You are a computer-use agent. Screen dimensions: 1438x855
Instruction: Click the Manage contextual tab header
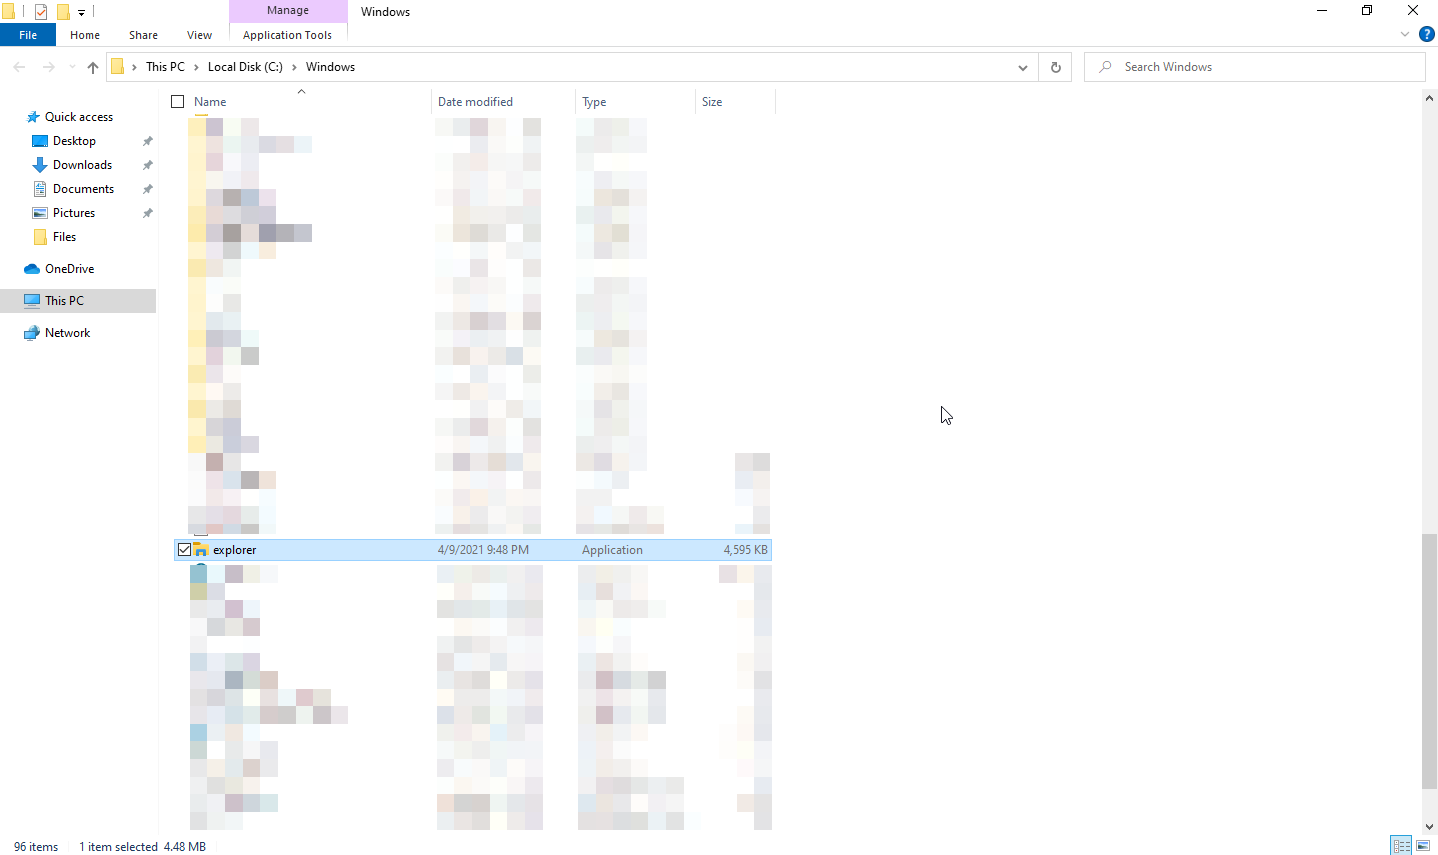[x=288, y=11]
